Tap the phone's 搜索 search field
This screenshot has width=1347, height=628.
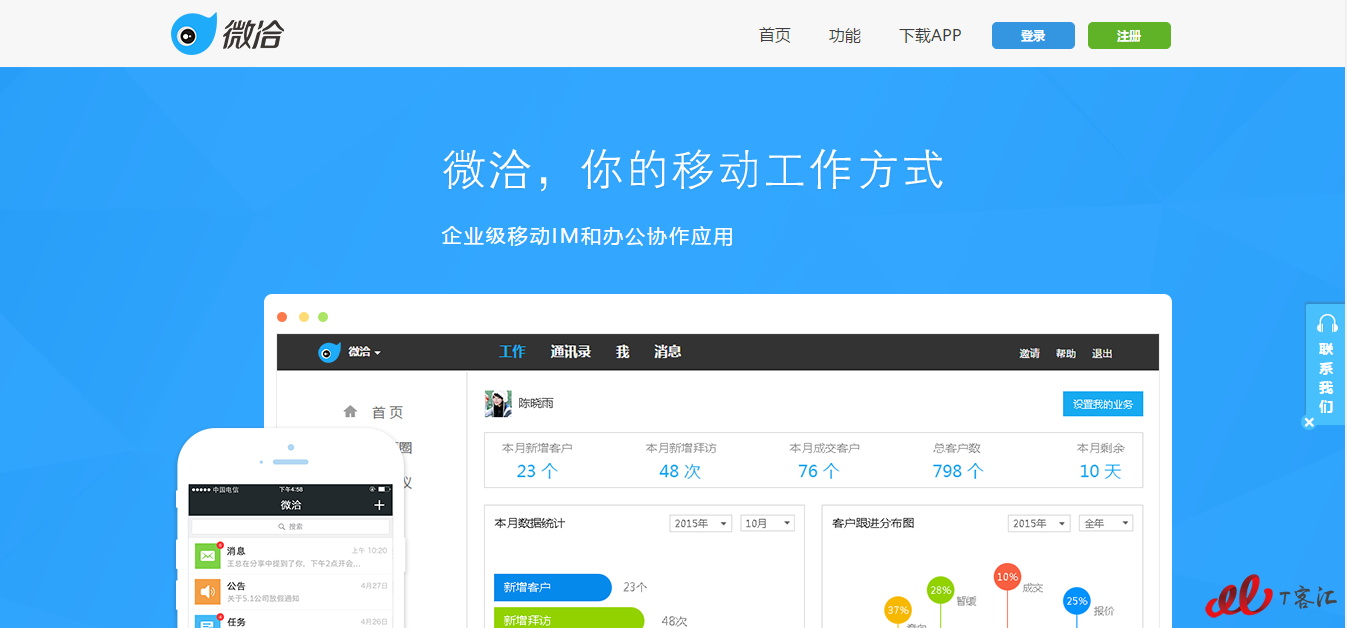pyautogui.click(x=291, y=526)
